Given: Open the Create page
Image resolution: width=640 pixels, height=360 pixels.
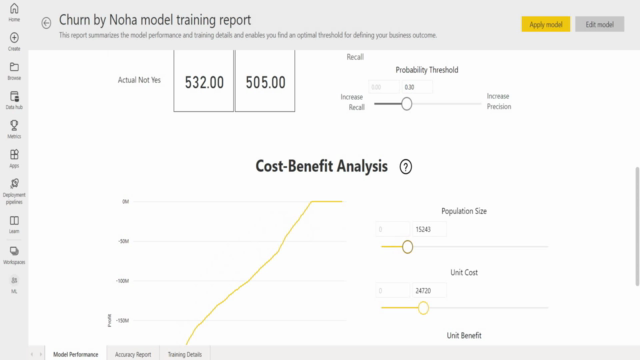Looking at the screenshot, I should click(x=14, y=42).
